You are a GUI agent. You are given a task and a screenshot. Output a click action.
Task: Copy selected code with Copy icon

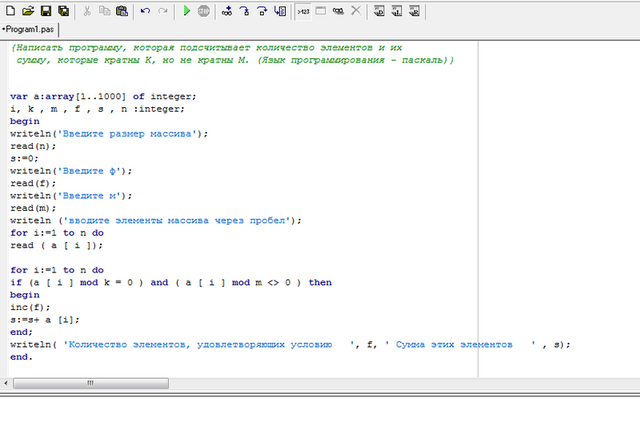click(104, 11)
